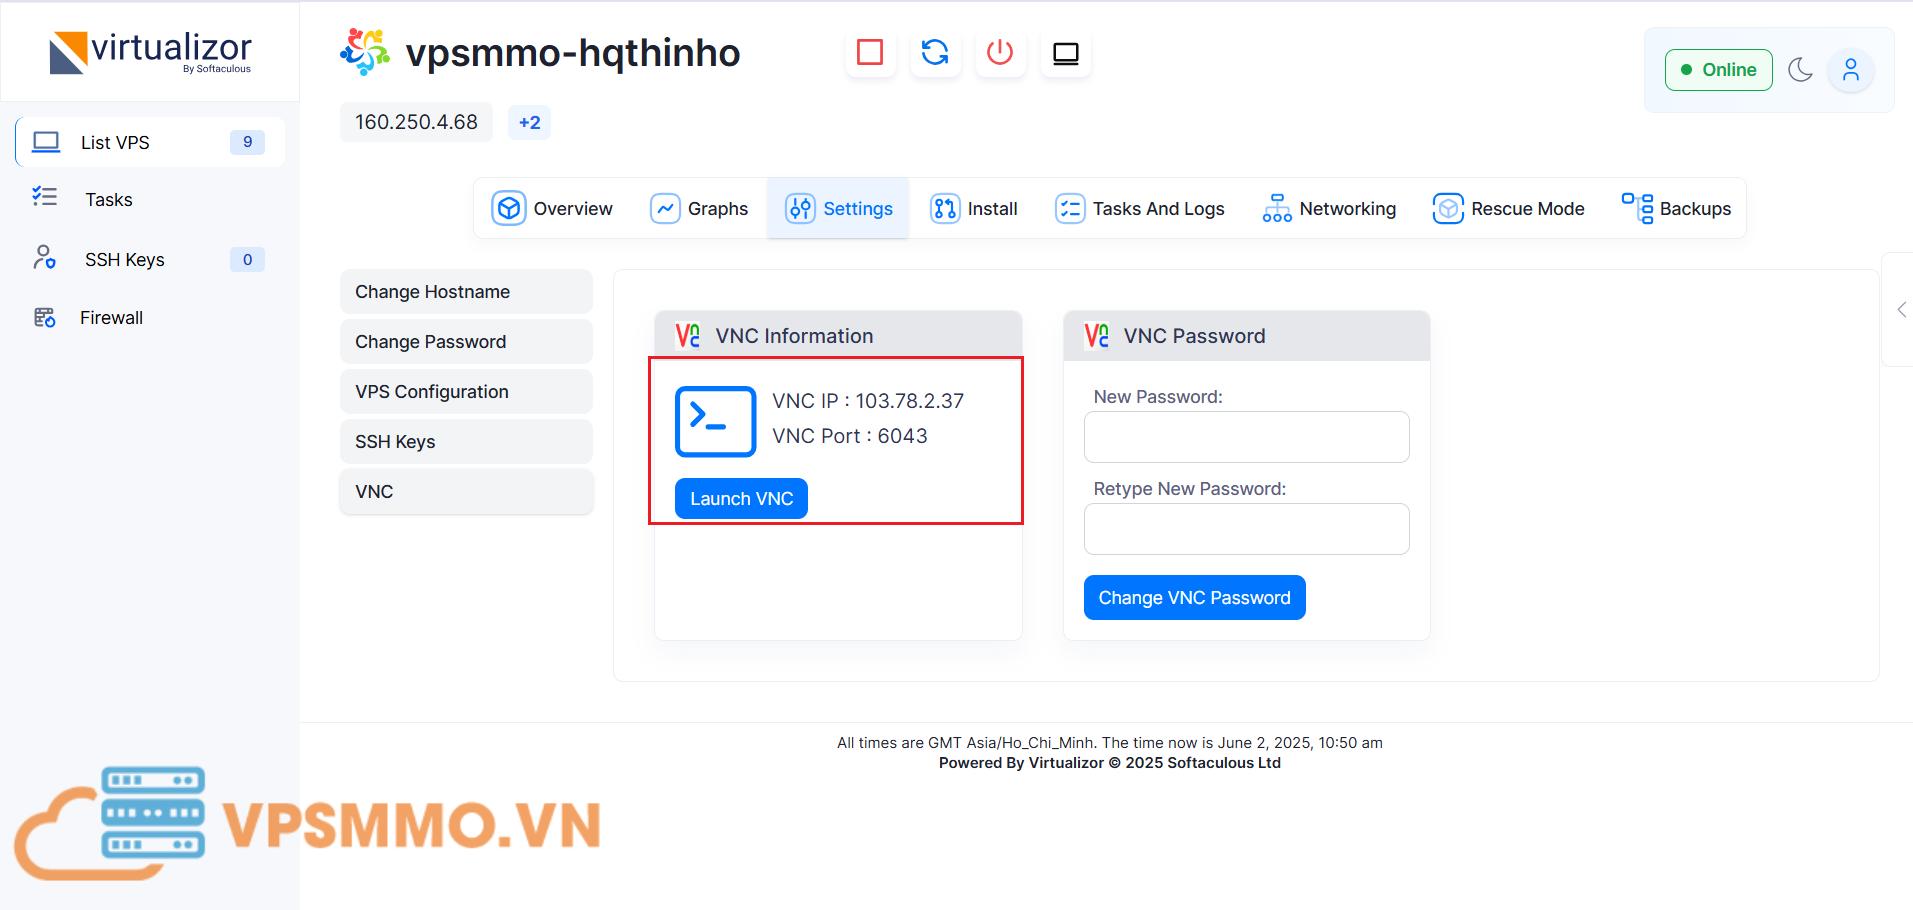
Task: Stop the VPS using the red stop icon
Action: click(869, 54)
